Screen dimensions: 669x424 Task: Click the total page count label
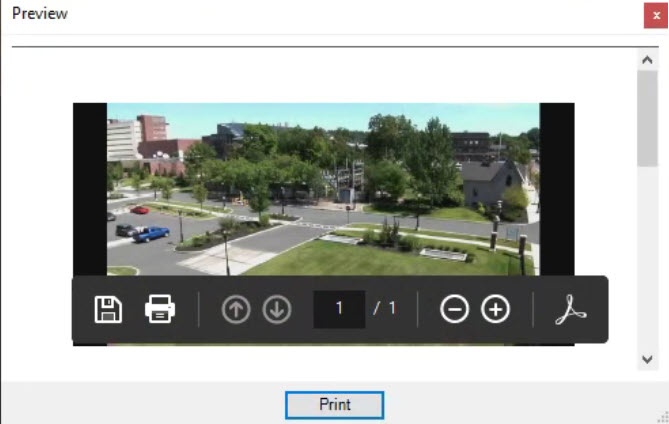(385, 309)
